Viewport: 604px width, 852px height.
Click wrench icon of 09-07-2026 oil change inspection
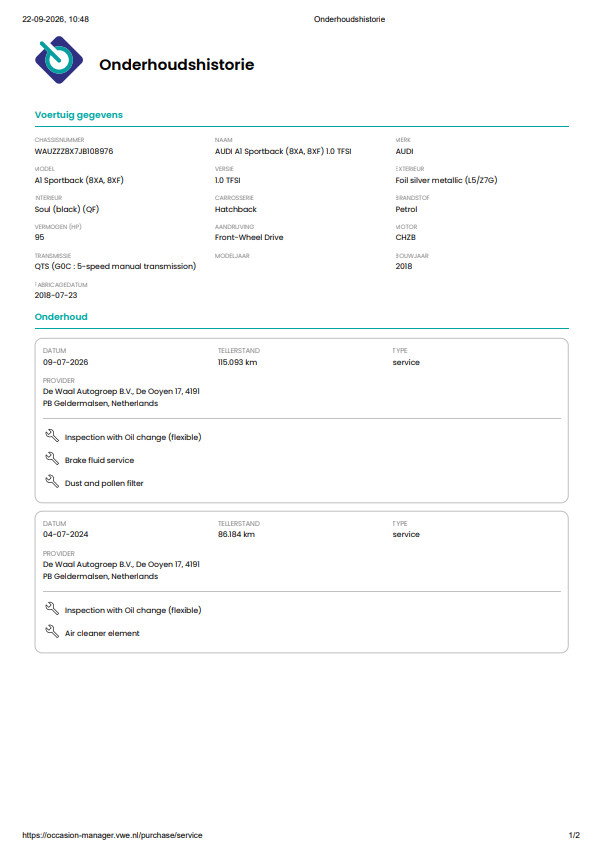[x=52, y=436]
